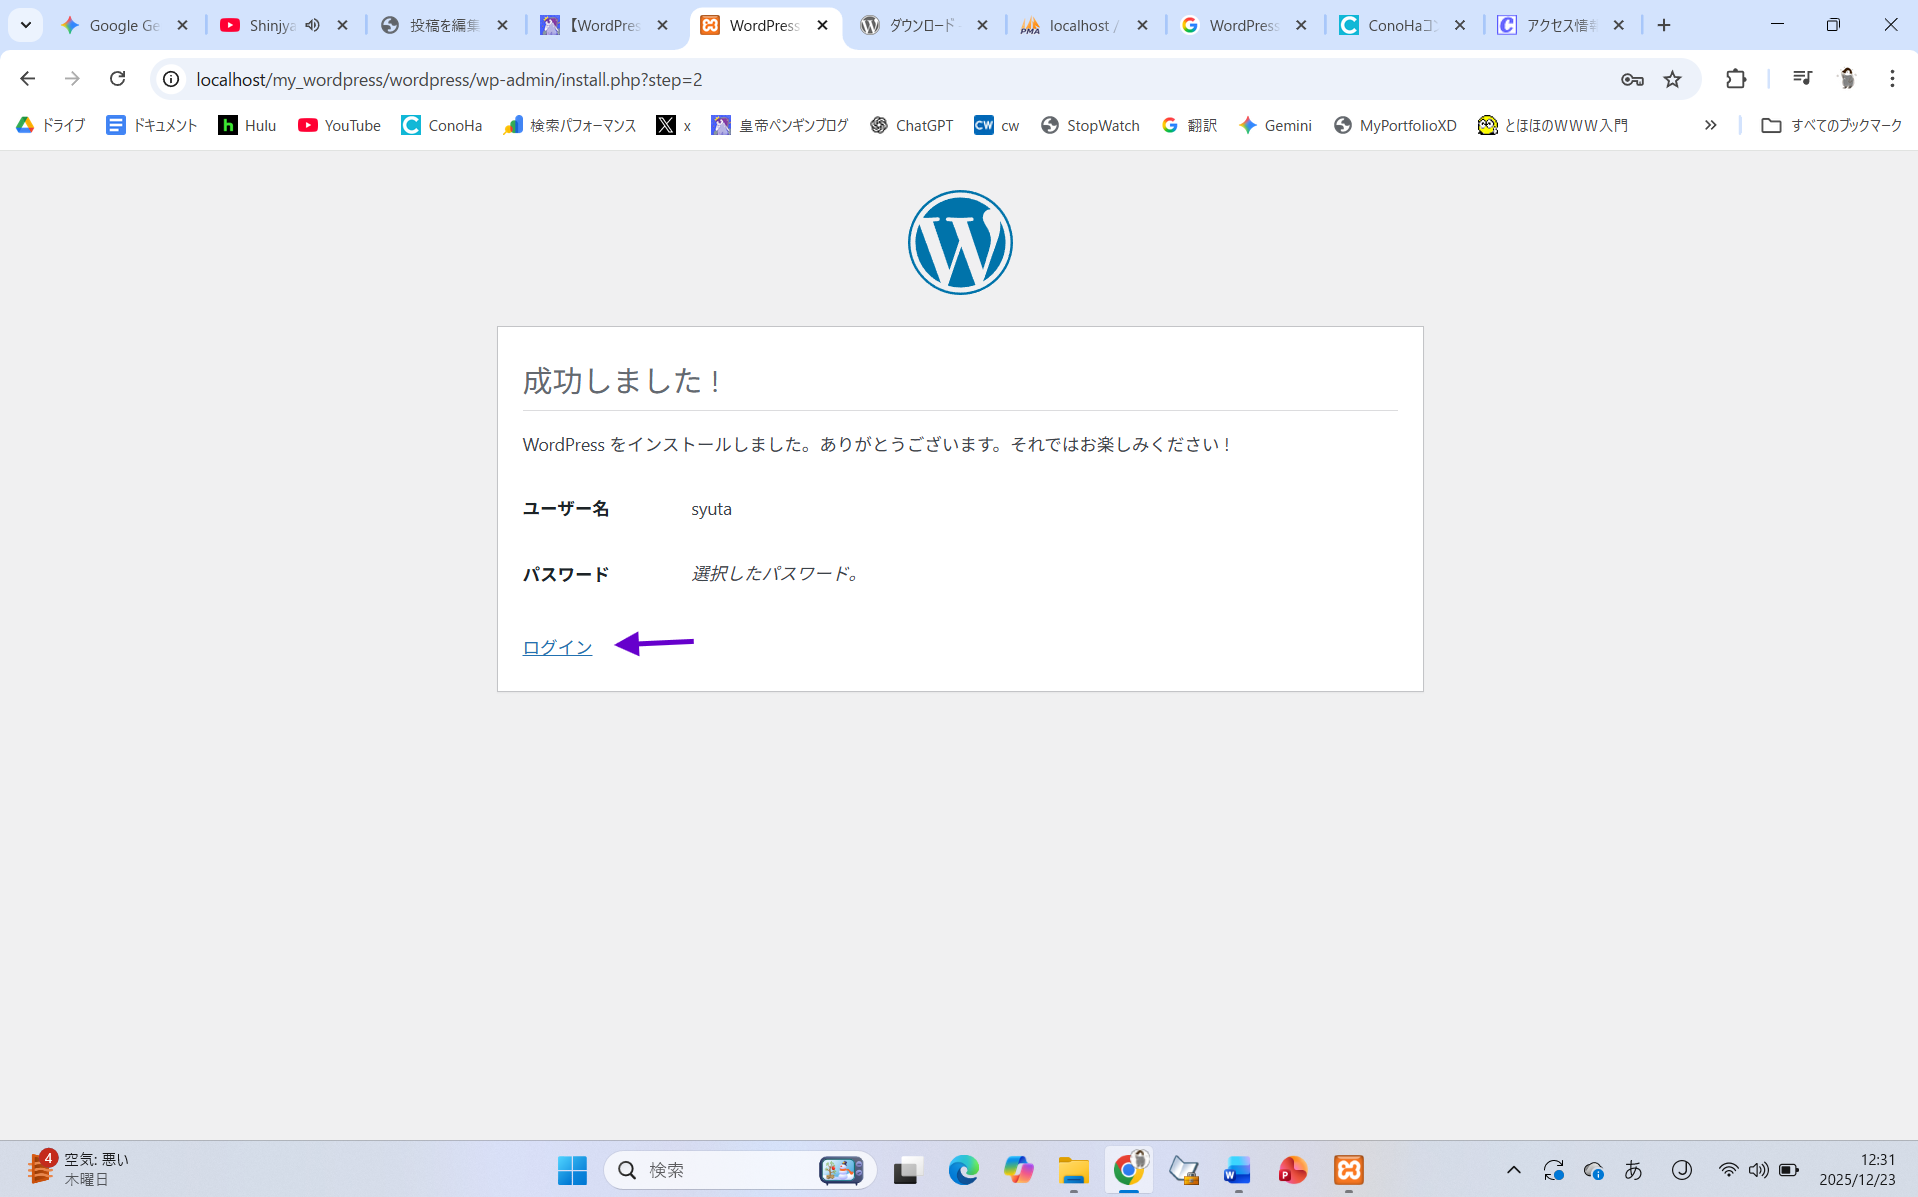Switch to the Google Gemini tab
Image resolution: width=1918 pixels, height=1197 pixels.
click(123, 25)
